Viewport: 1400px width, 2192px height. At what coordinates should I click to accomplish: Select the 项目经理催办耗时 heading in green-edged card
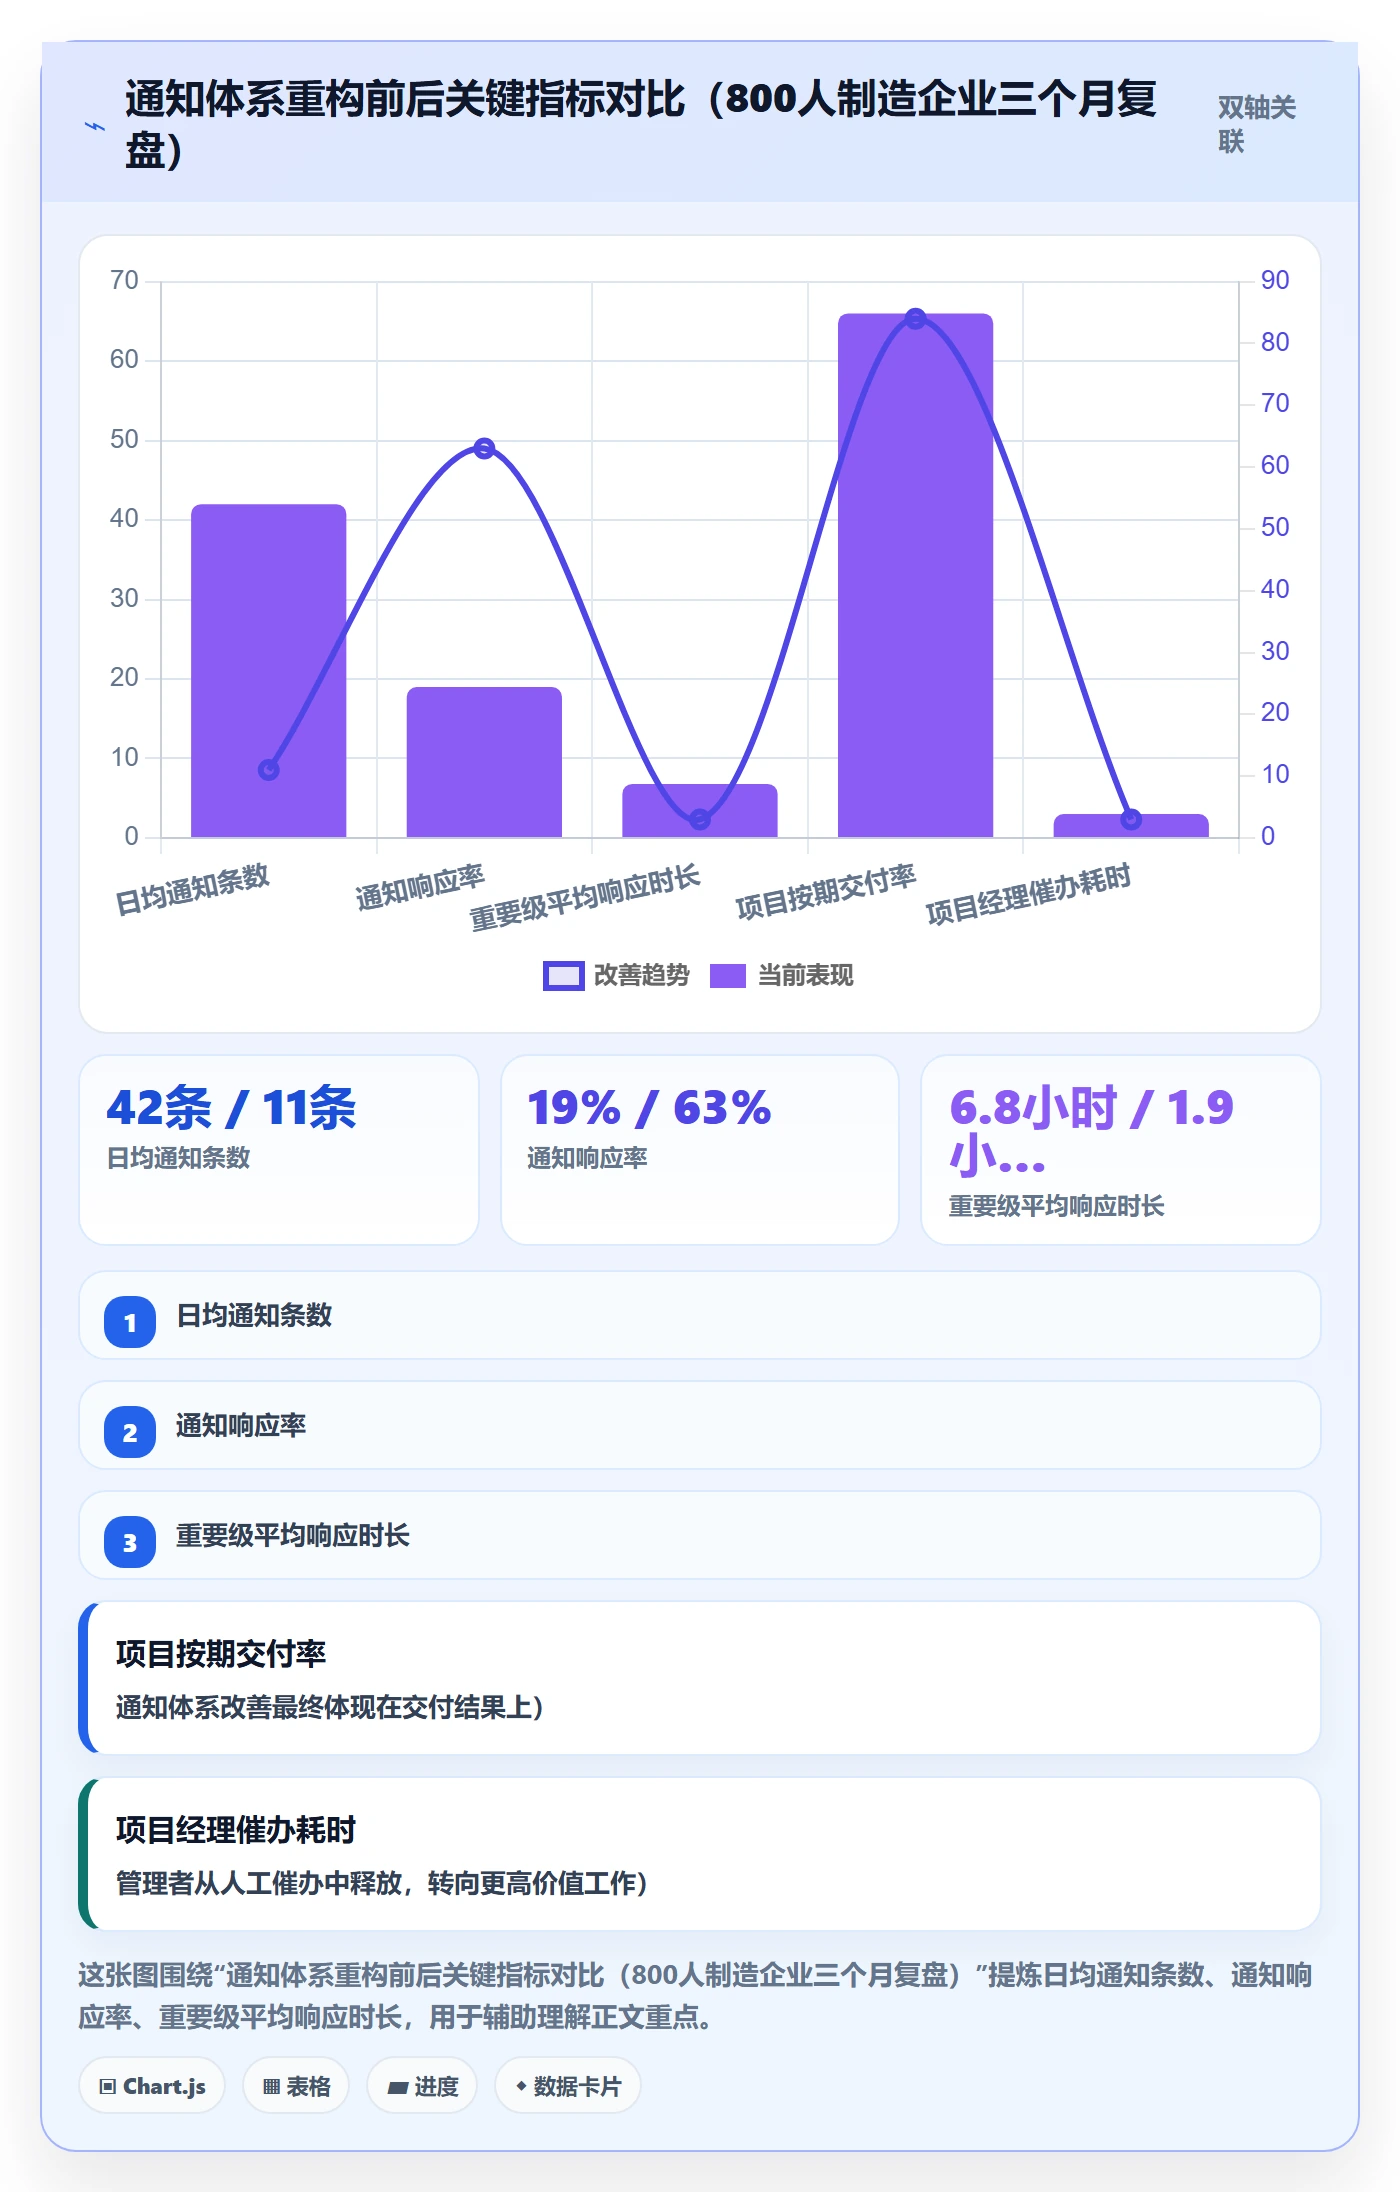point(236,1830)
